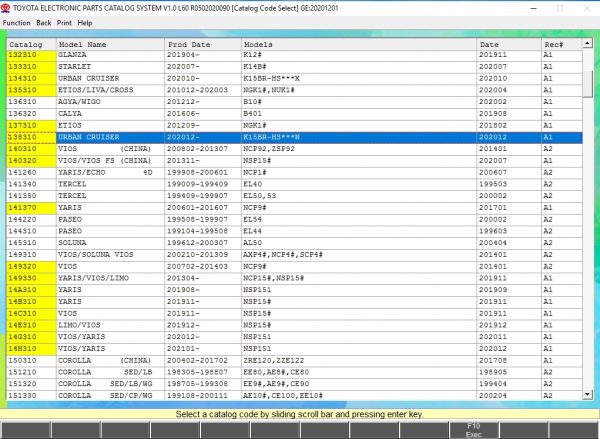
Task: Click the scroll down arrow of the catalog list
Action: (x=587, y=395)
